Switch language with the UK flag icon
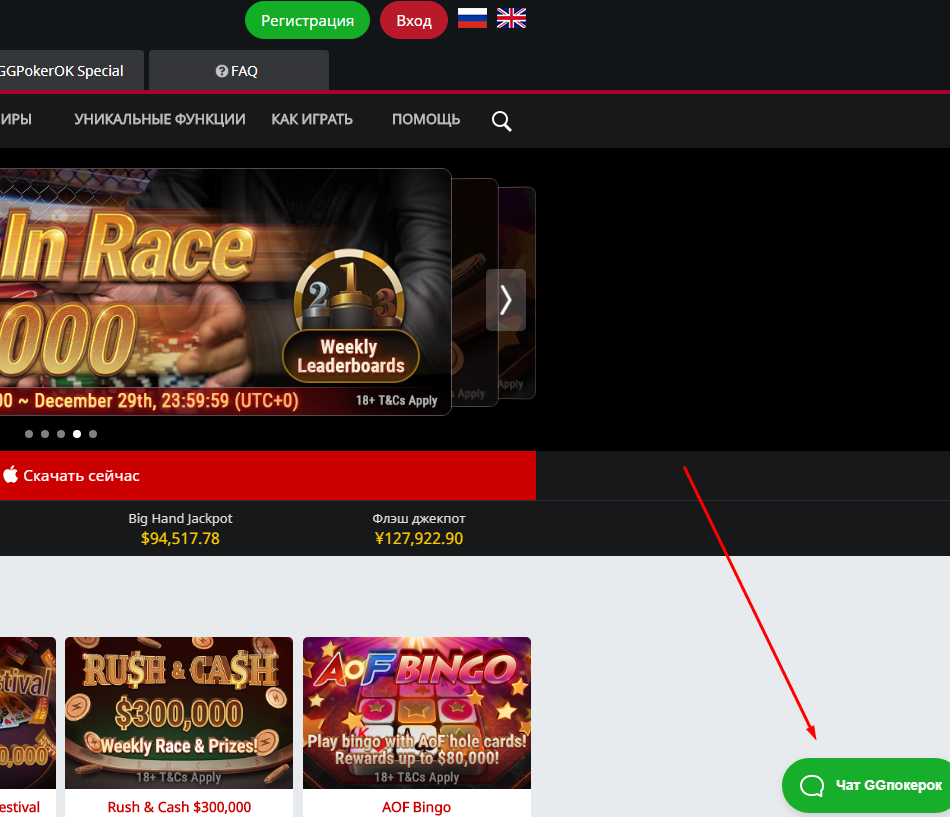The image size is (950, 817). click(511, 18)
